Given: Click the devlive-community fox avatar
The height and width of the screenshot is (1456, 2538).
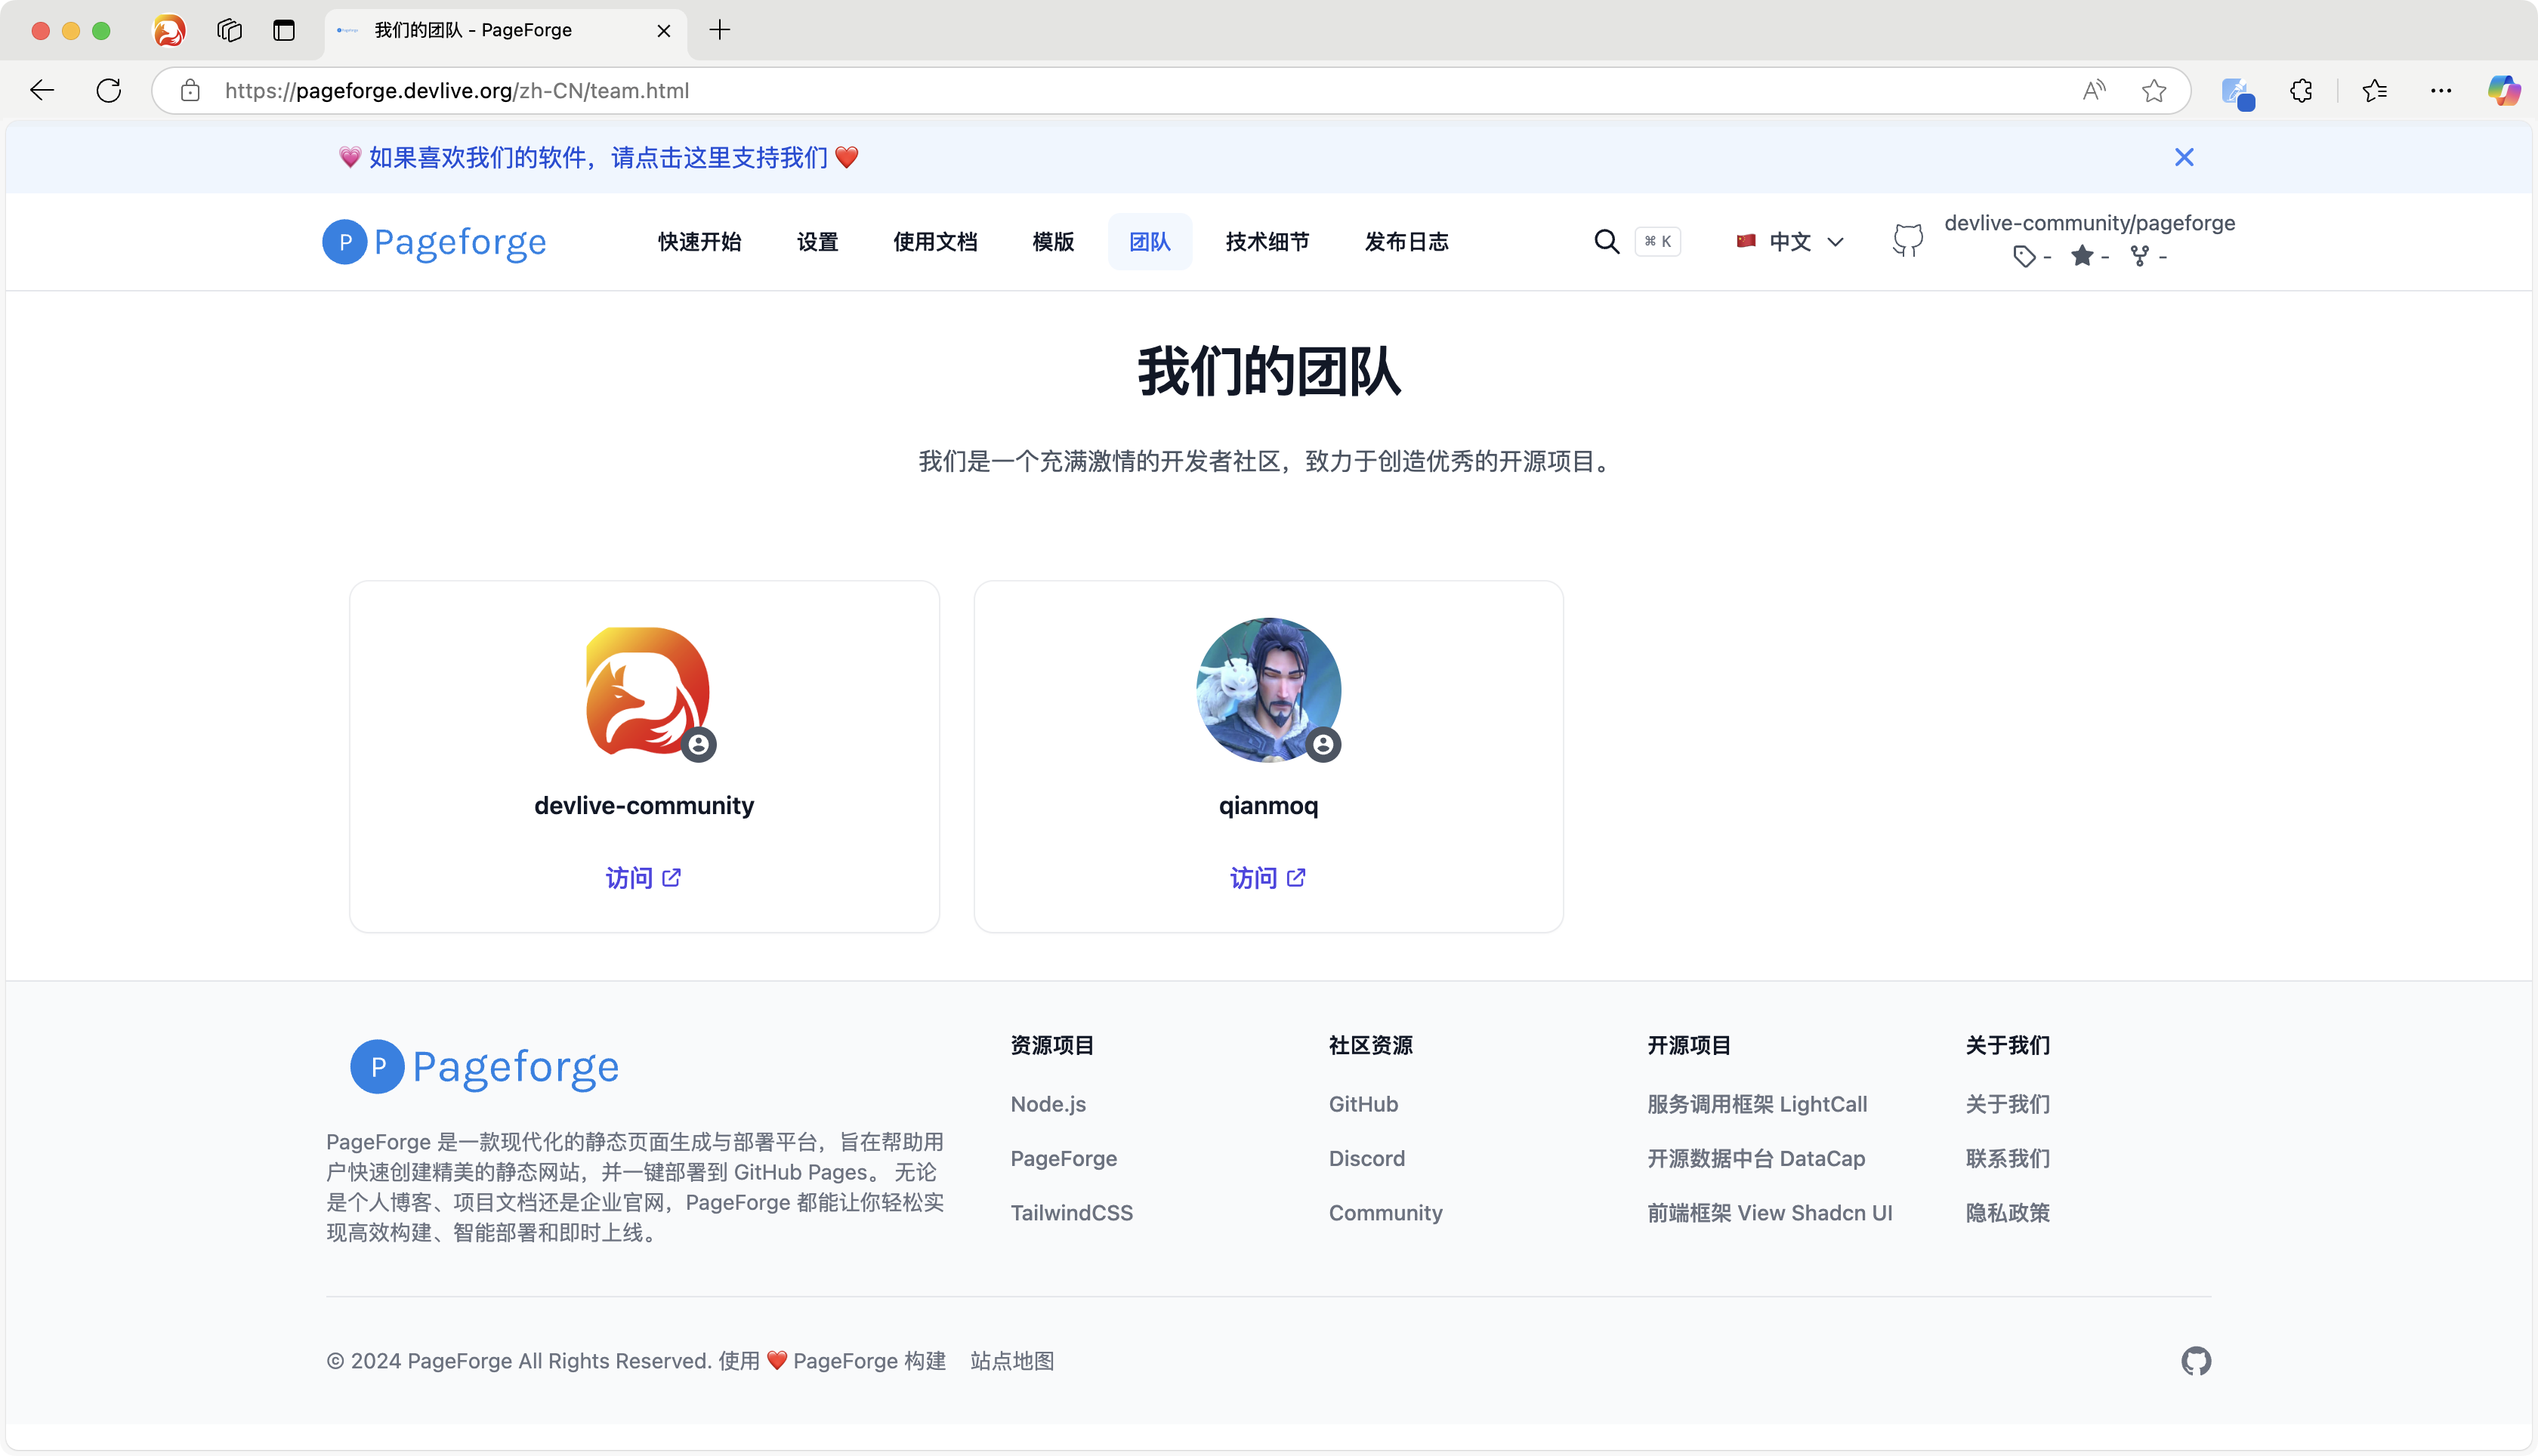Looking at the screenshot, I should (646, 689).
